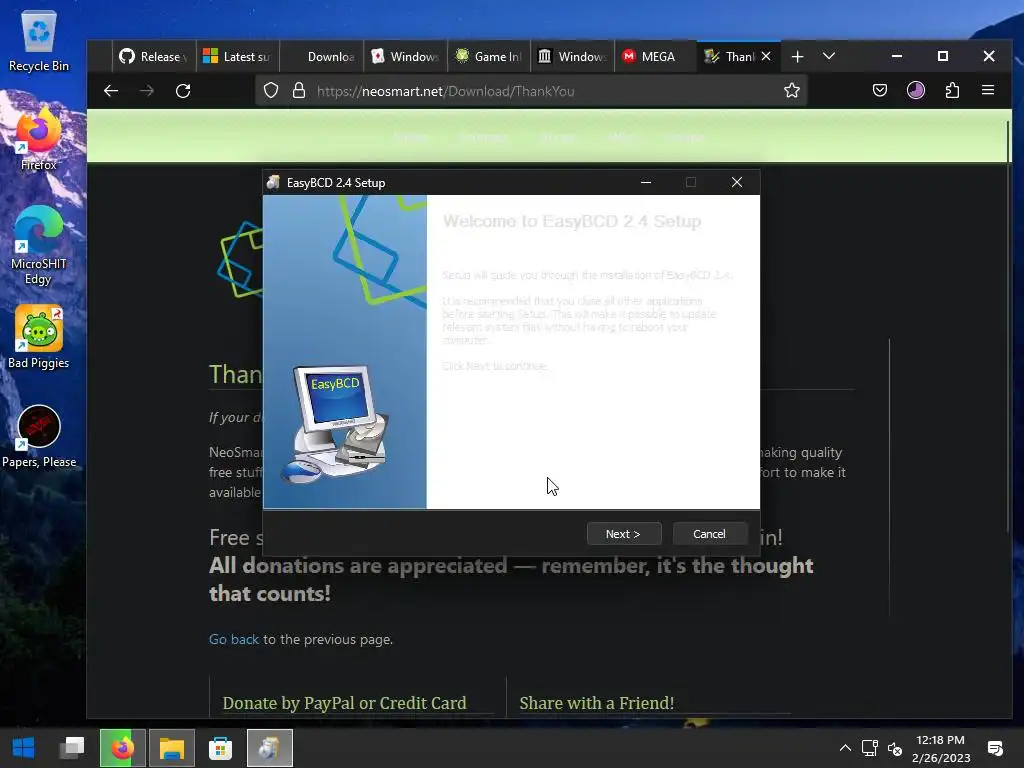The width and height of the screenshot is (1024, 768).
Task: Select the Papers, Please desktop icon
Action: point(39,437)
